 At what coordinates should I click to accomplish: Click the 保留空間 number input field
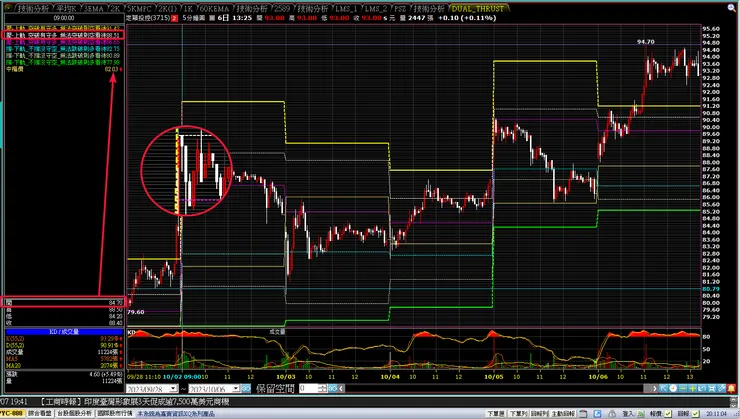(308, 388)
